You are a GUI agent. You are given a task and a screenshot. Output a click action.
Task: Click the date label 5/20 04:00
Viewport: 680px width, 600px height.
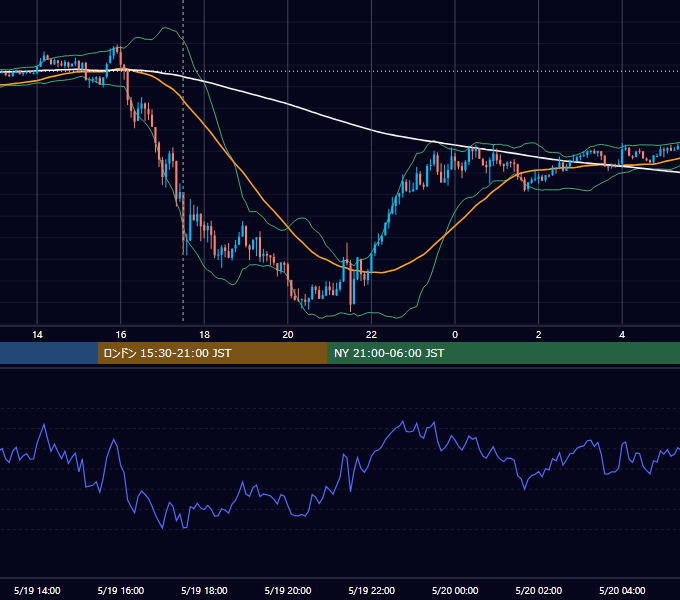pos(622,590)
